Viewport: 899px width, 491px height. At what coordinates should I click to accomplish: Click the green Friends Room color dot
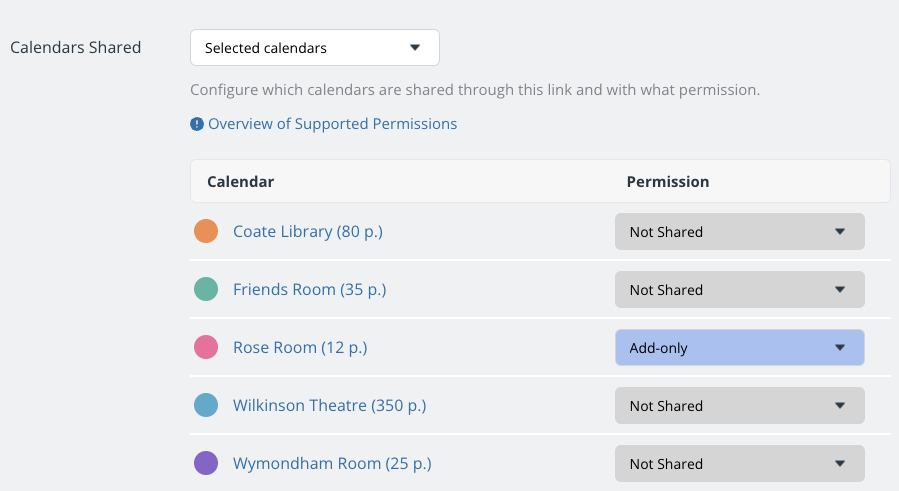tap(206, 289)
